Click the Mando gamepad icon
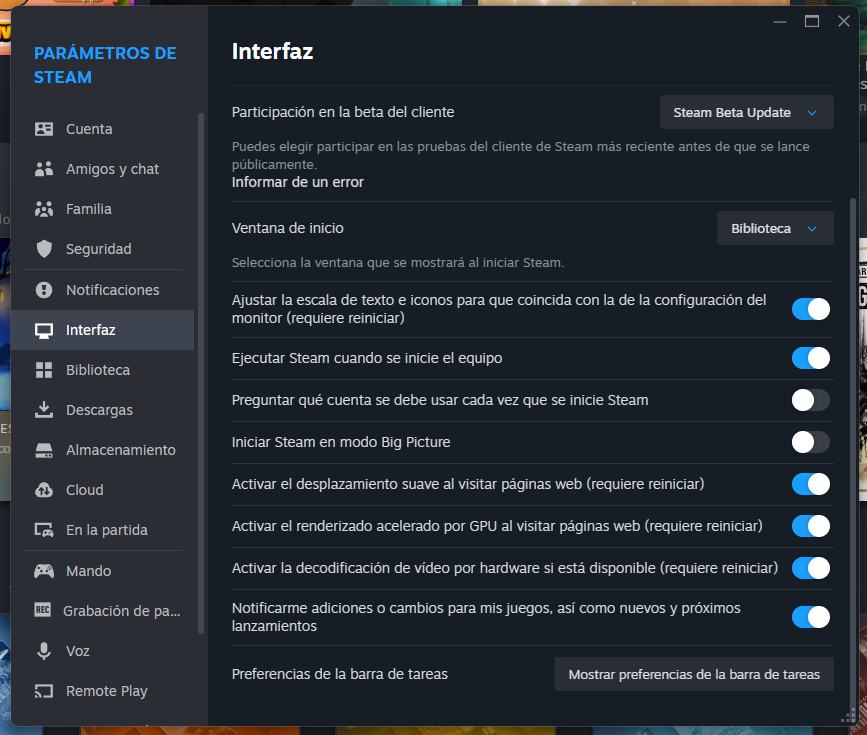 (x=44, y=571)
